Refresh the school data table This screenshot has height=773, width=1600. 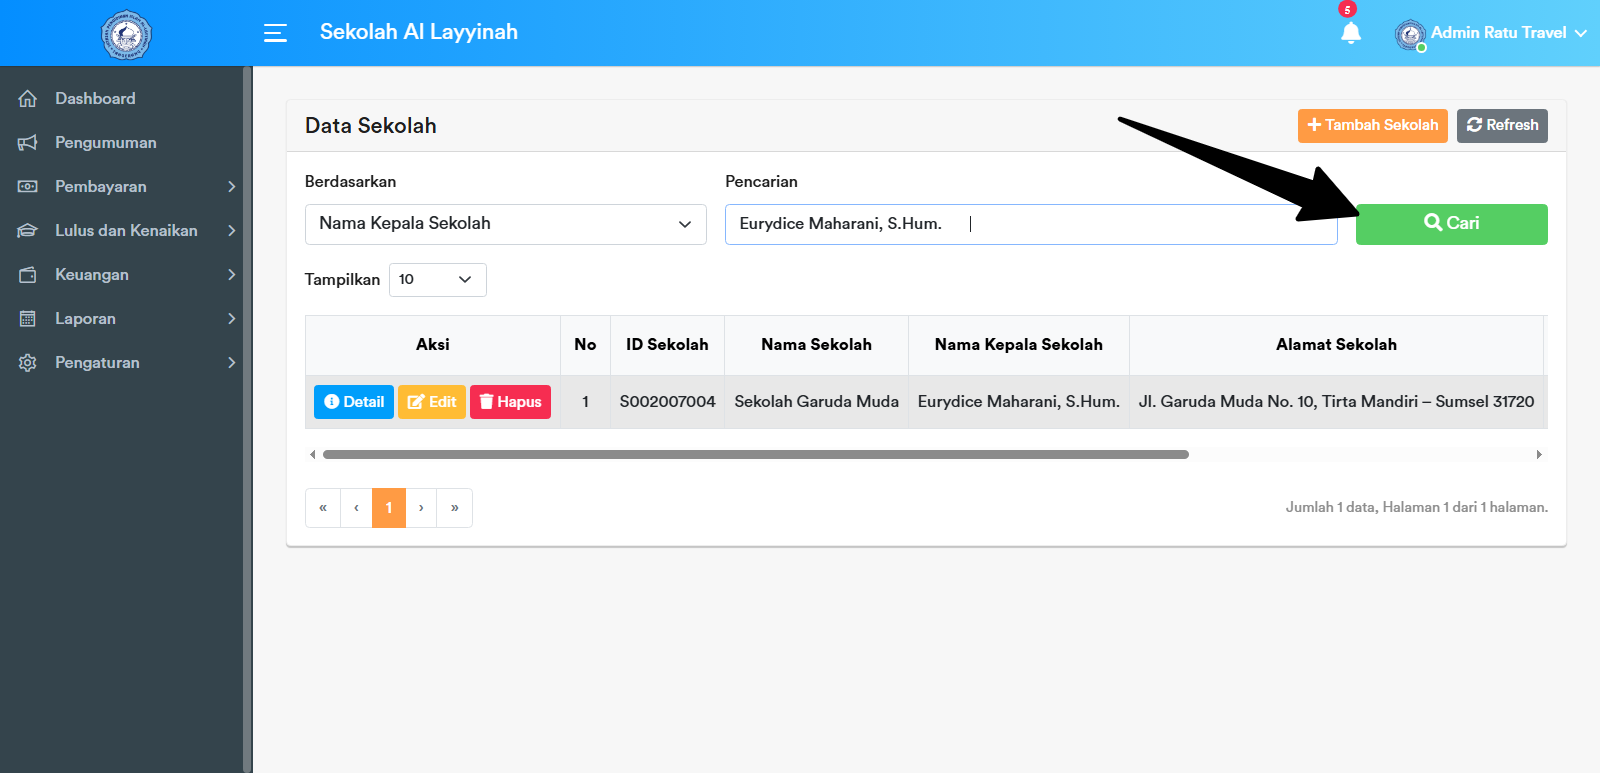click(x=1502, y=125)
